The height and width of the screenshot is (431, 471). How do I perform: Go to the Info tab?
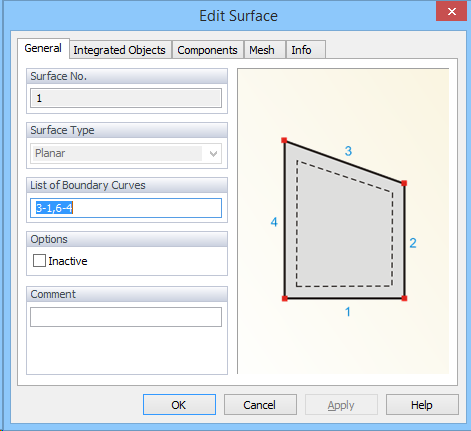coord(301,50)
